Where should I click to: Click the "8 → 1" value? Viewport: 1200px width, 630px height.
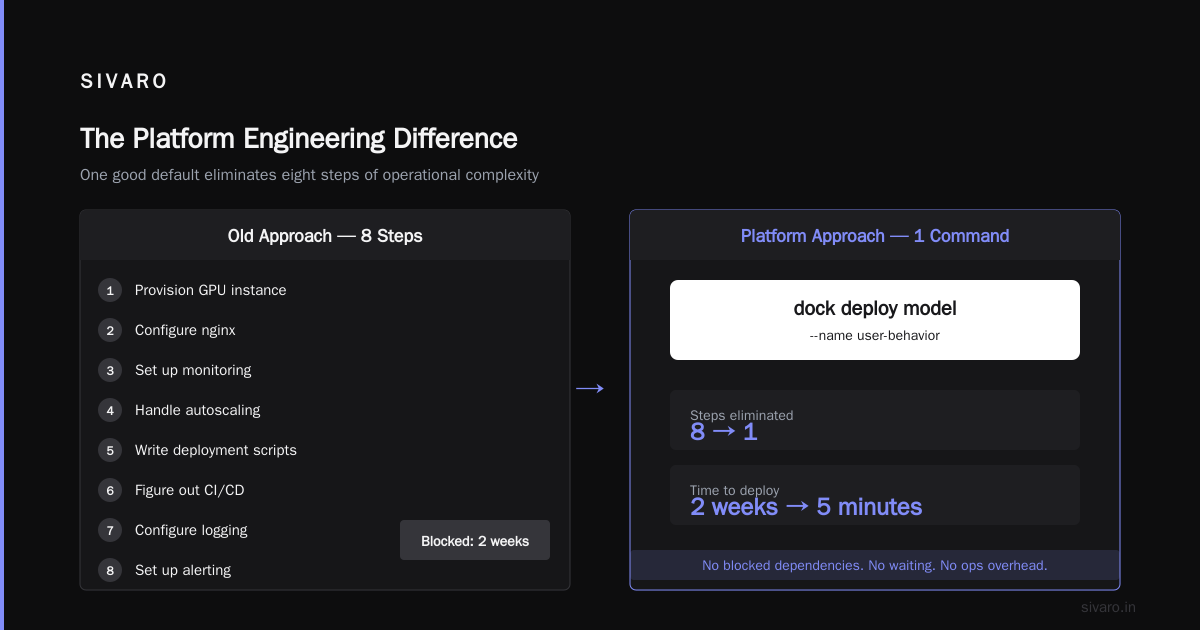pyautogui.click(x=724, y=432)
